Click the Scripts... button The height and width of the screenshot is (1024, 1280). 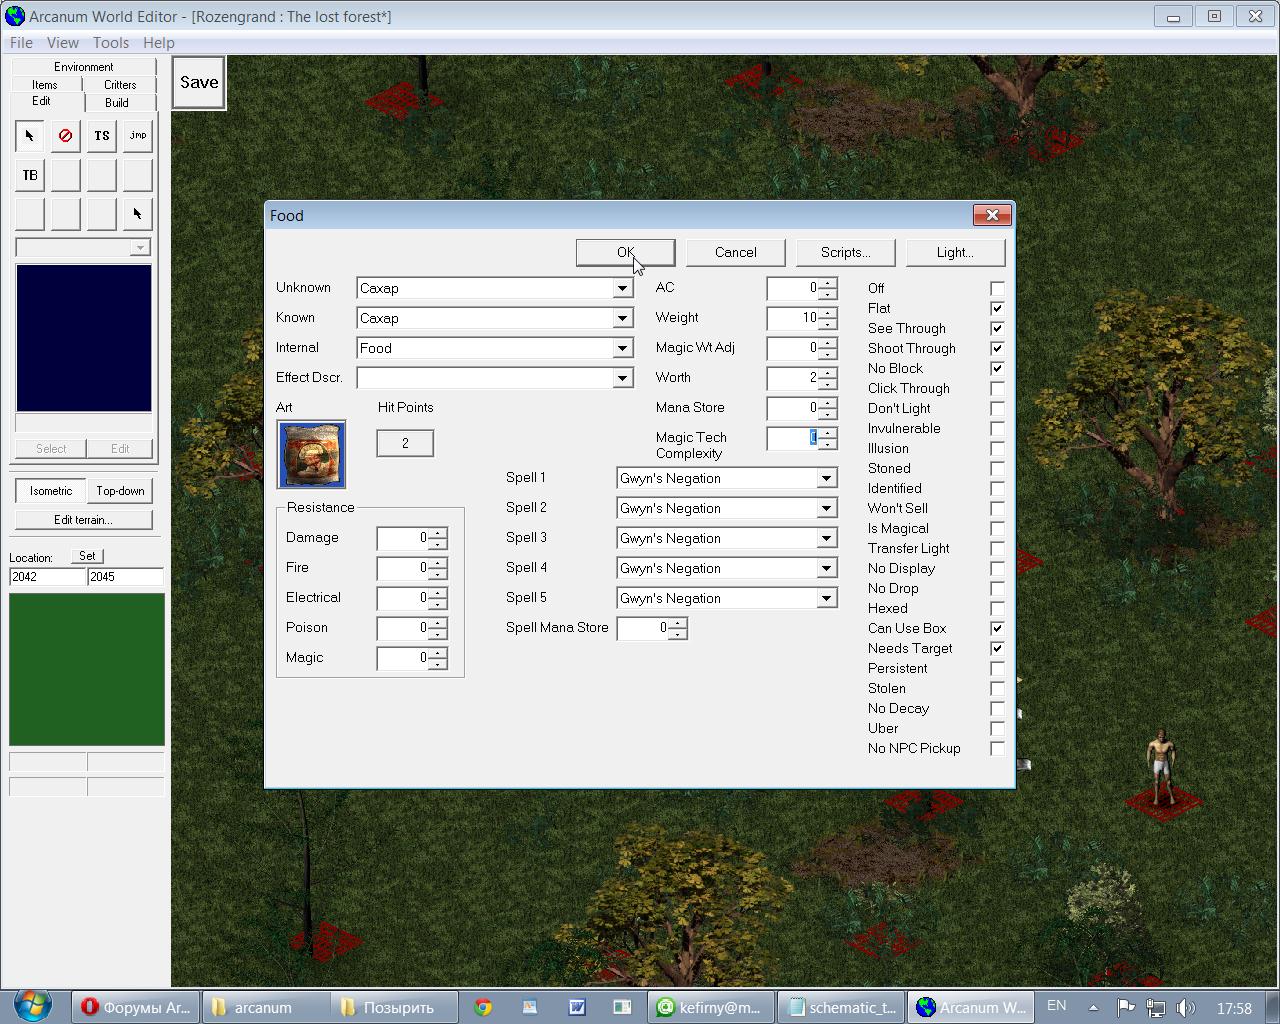click(845, 252)
